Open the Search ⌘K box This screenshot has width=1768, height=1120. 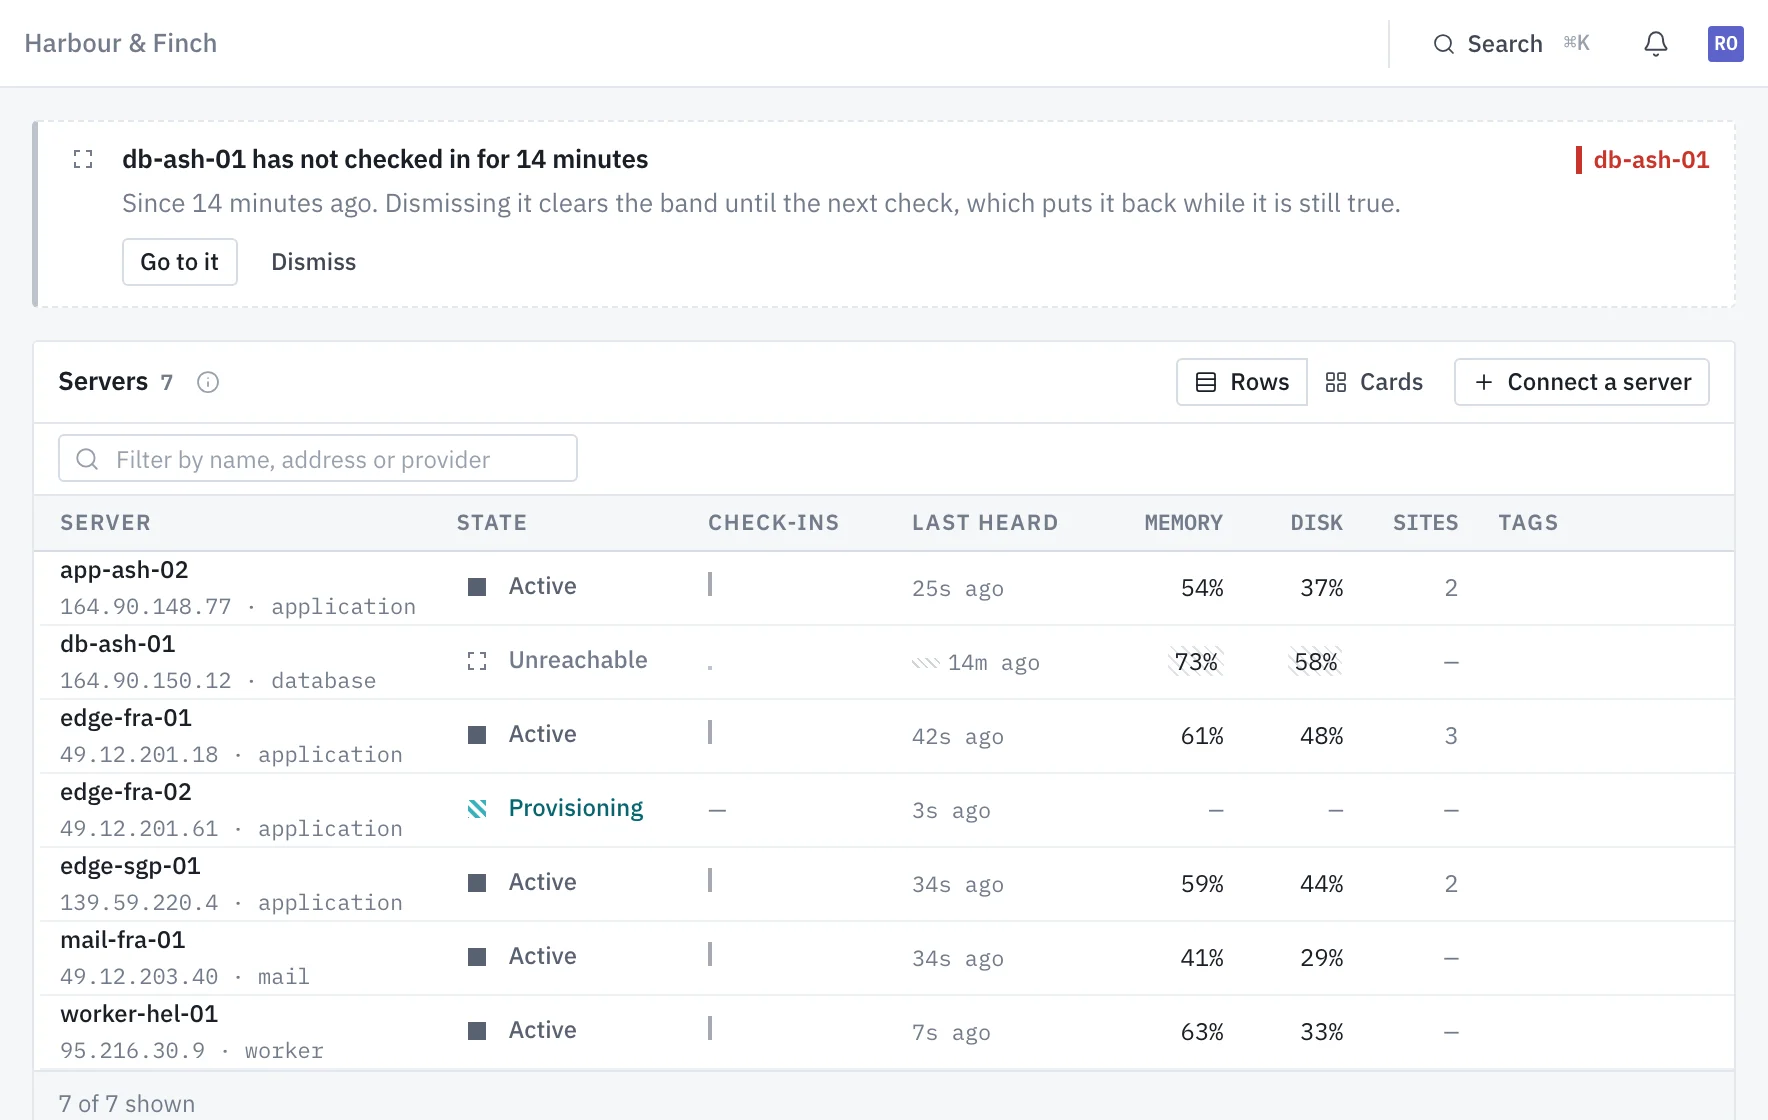tap(1512, 44)
